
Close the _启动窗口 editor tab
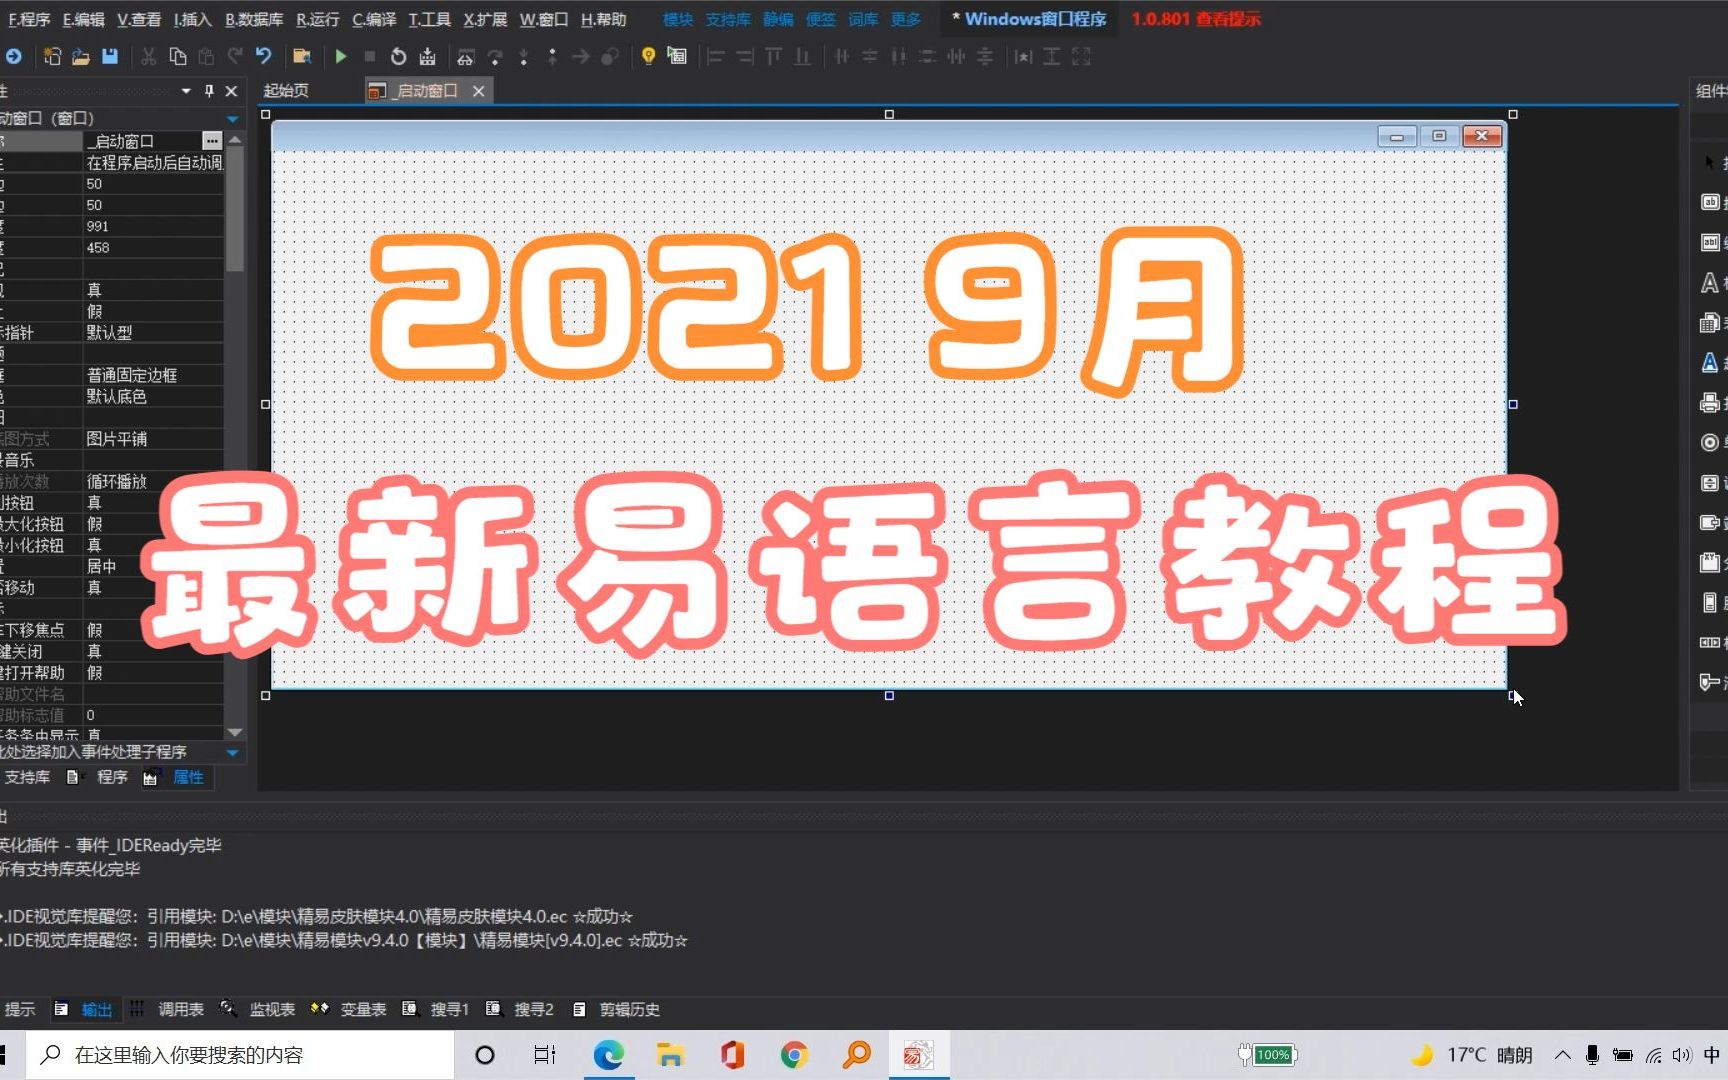point(479,91)
